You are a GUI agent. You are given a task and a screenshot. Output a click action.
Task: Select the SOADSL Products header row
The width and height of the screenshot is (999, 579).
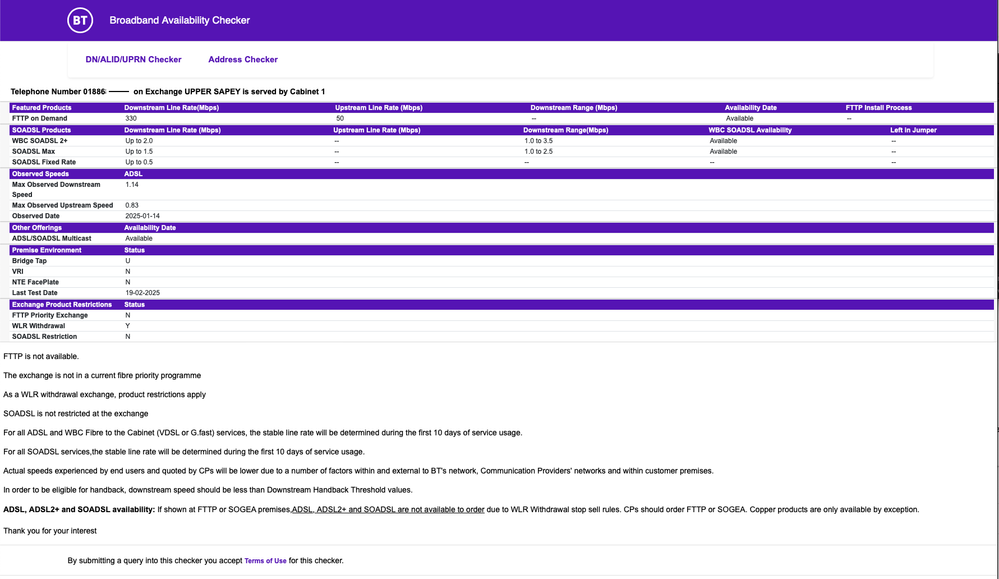[55, 129]
